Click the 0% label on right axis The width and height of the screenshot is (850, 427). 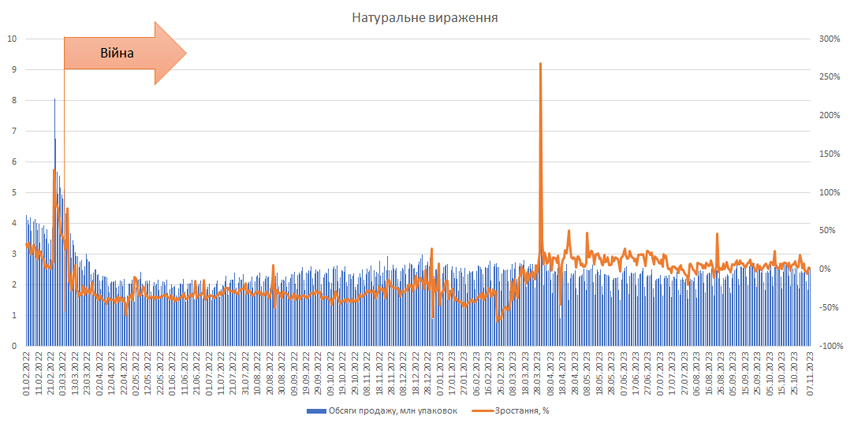coord(827,269)
